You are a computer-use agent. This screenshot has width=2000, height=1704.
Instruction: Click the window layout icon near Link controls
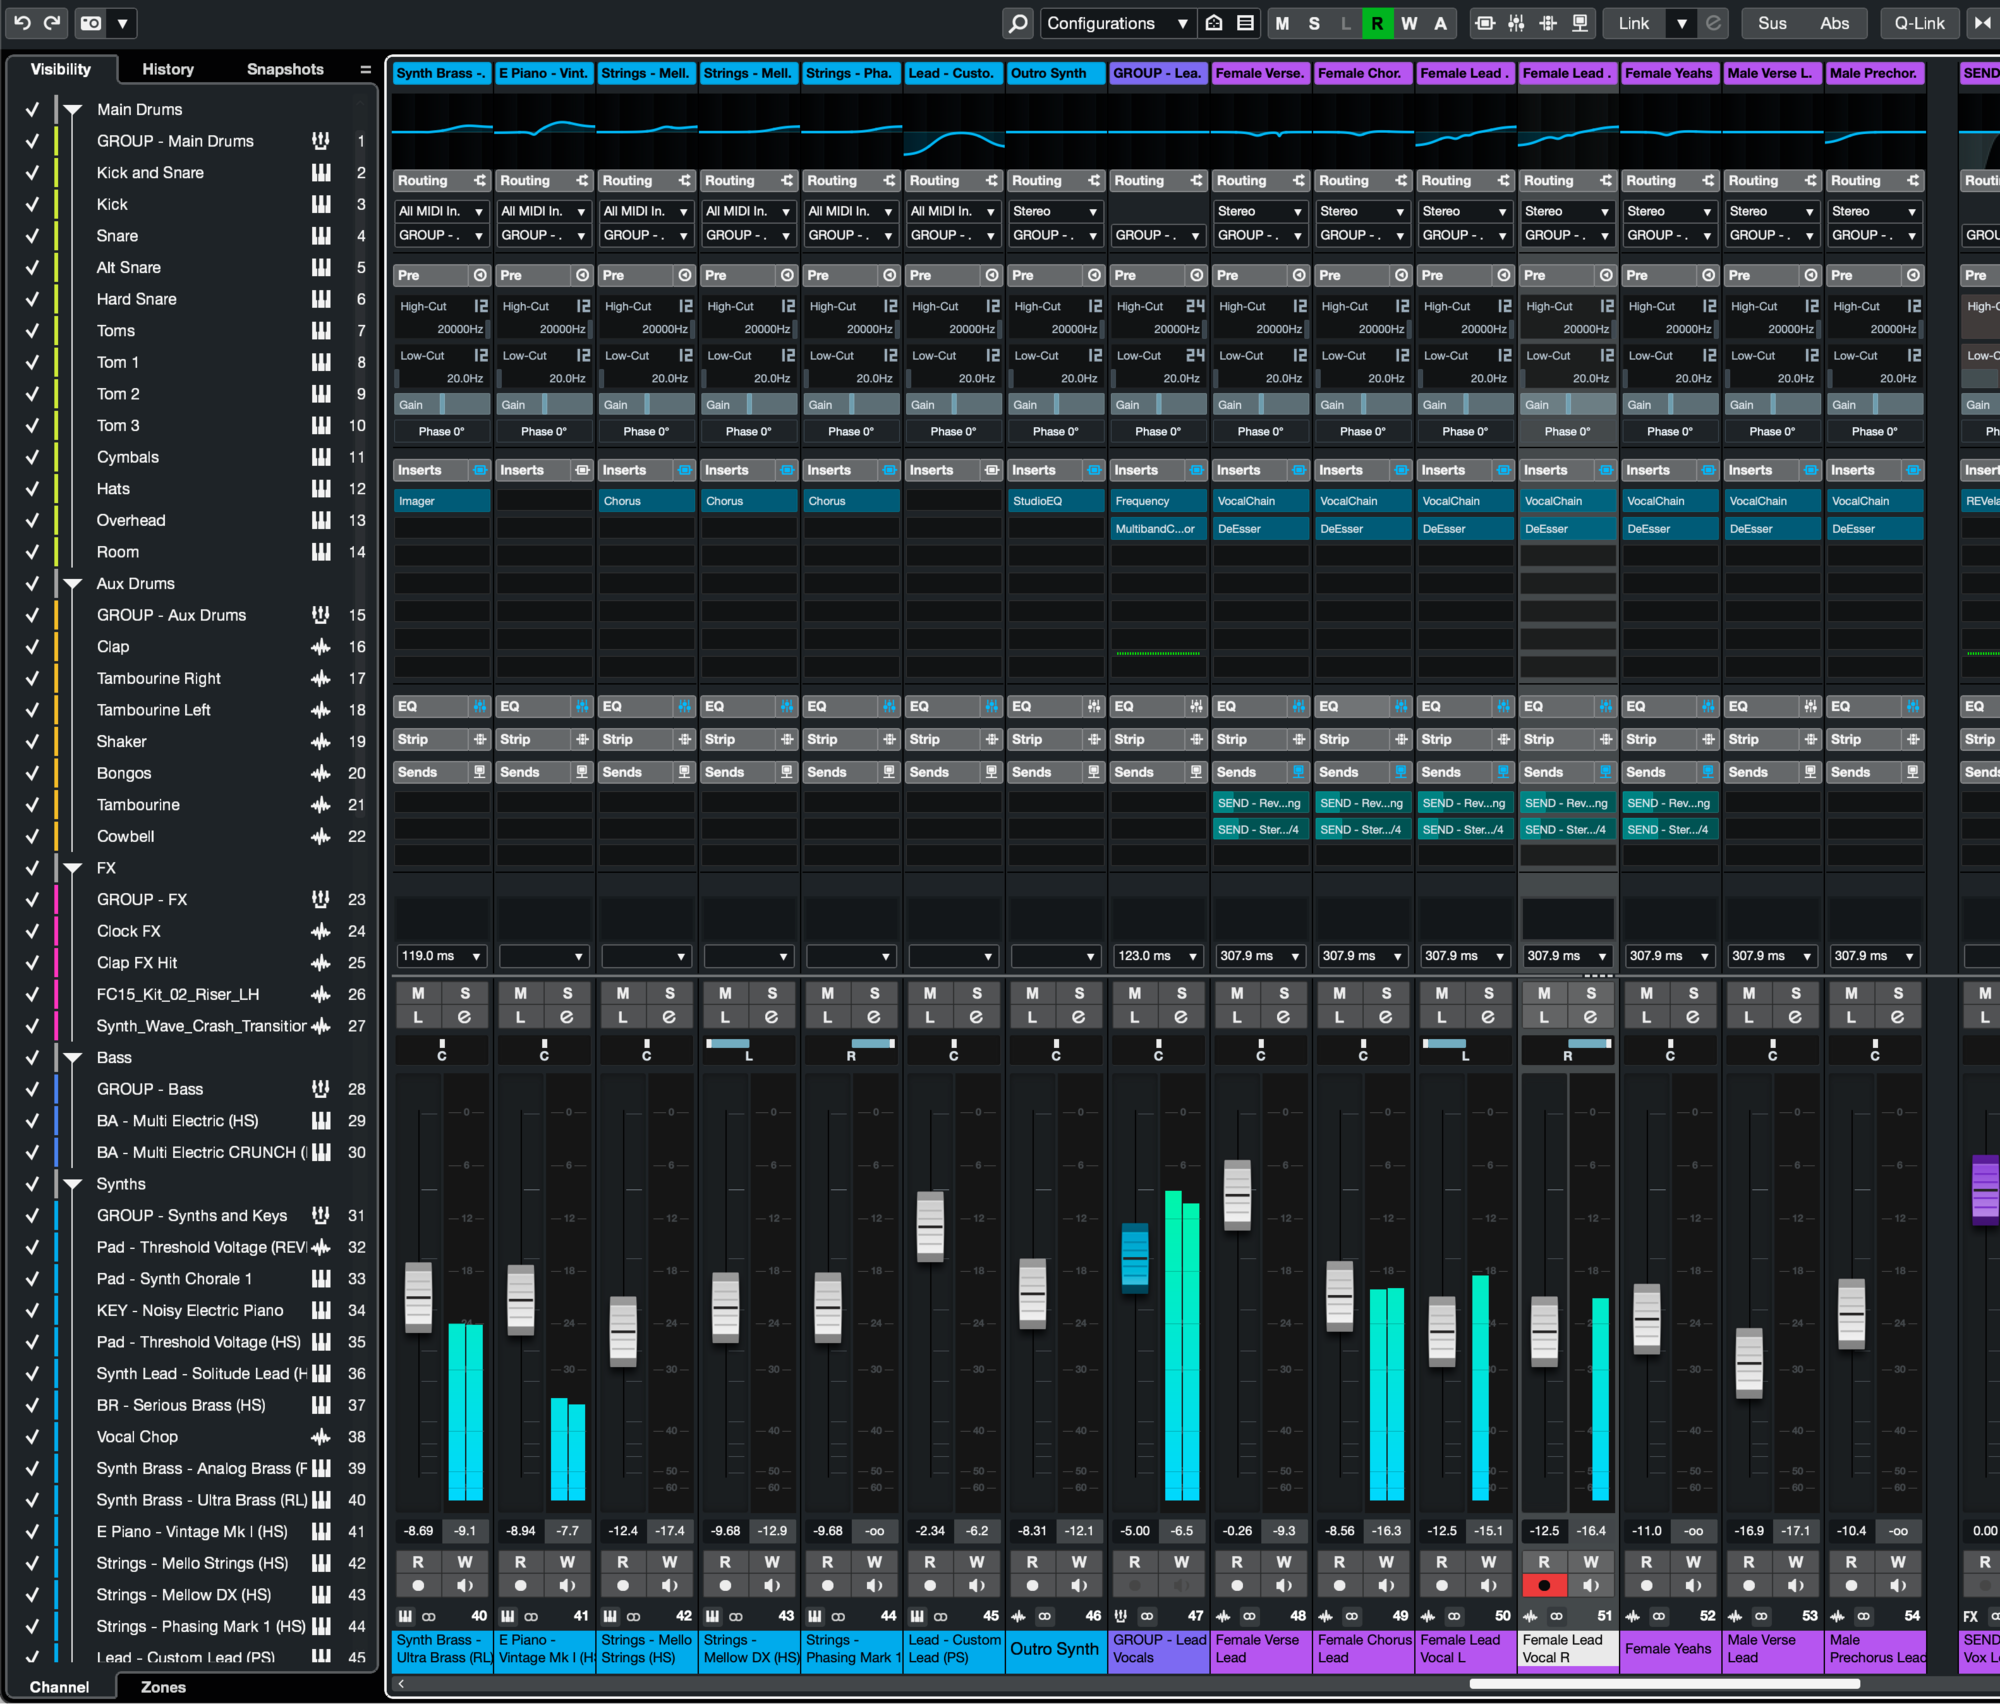click(x=1578, y=23)
